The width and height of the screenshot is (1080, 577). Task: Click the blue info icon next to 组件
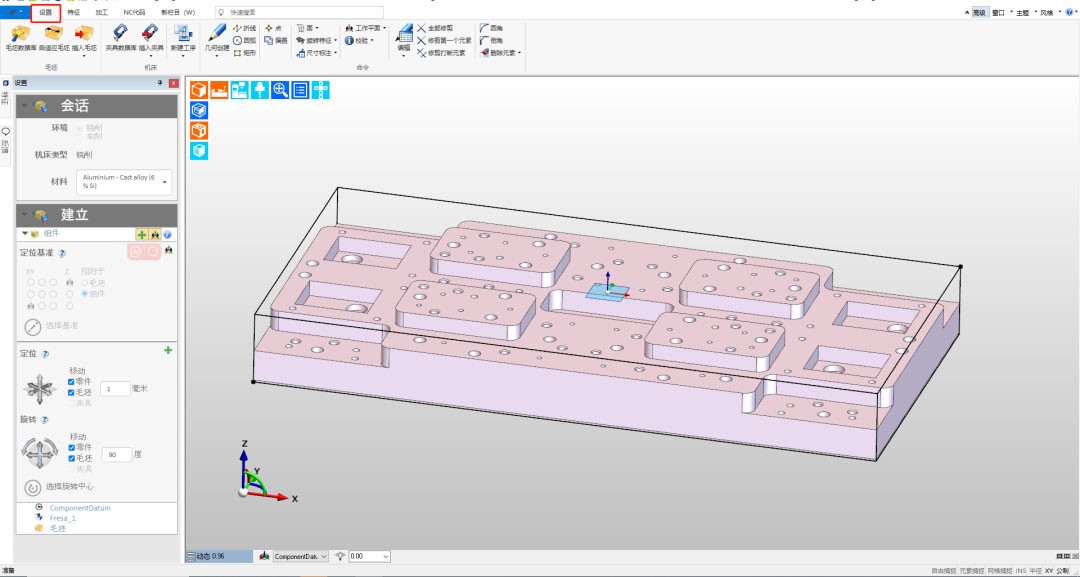point(167,235)
